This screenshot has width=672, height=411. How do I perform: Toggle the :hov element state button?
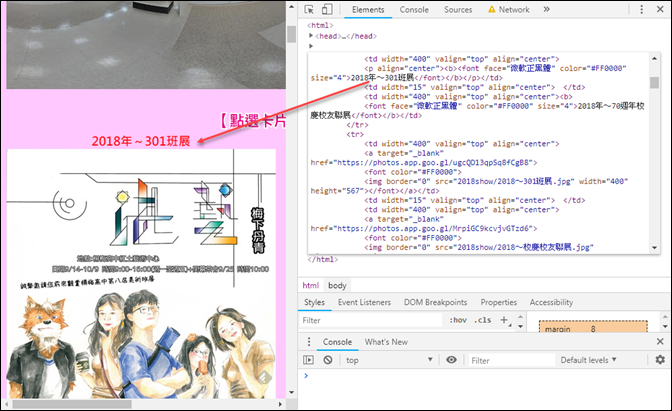[x=458, y=320]
